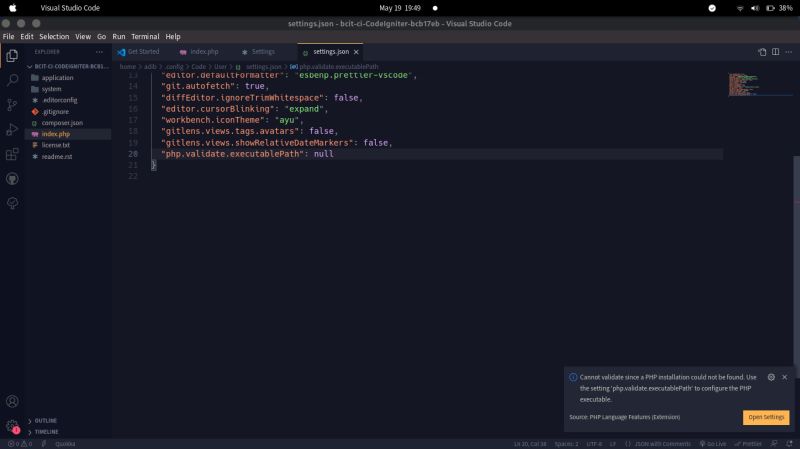This screenshot has width=800, height=449.
Task: Open the File menu
Action: (x=9, y=37)
